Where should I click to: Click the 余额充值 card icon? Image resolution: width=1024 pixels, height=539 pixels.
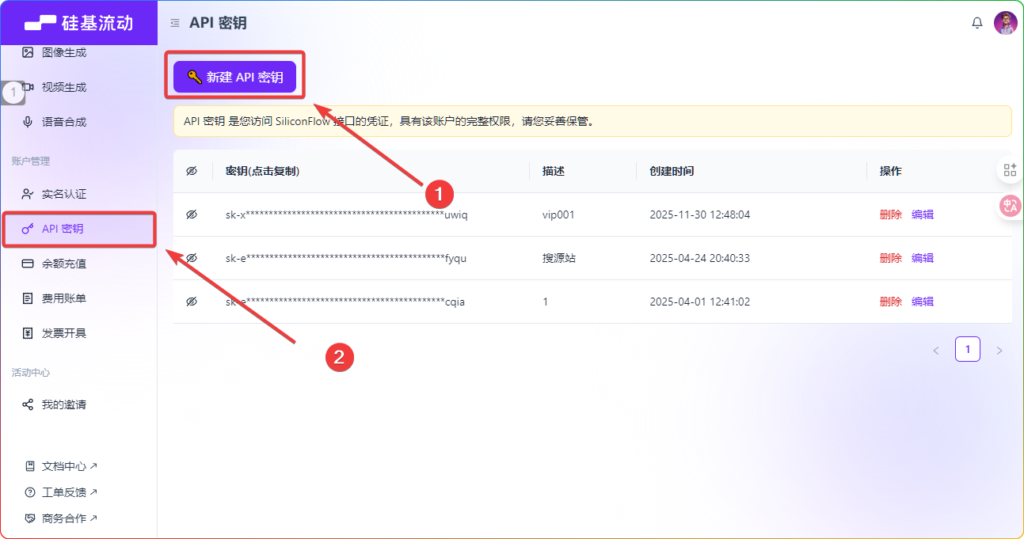(27, 263)
